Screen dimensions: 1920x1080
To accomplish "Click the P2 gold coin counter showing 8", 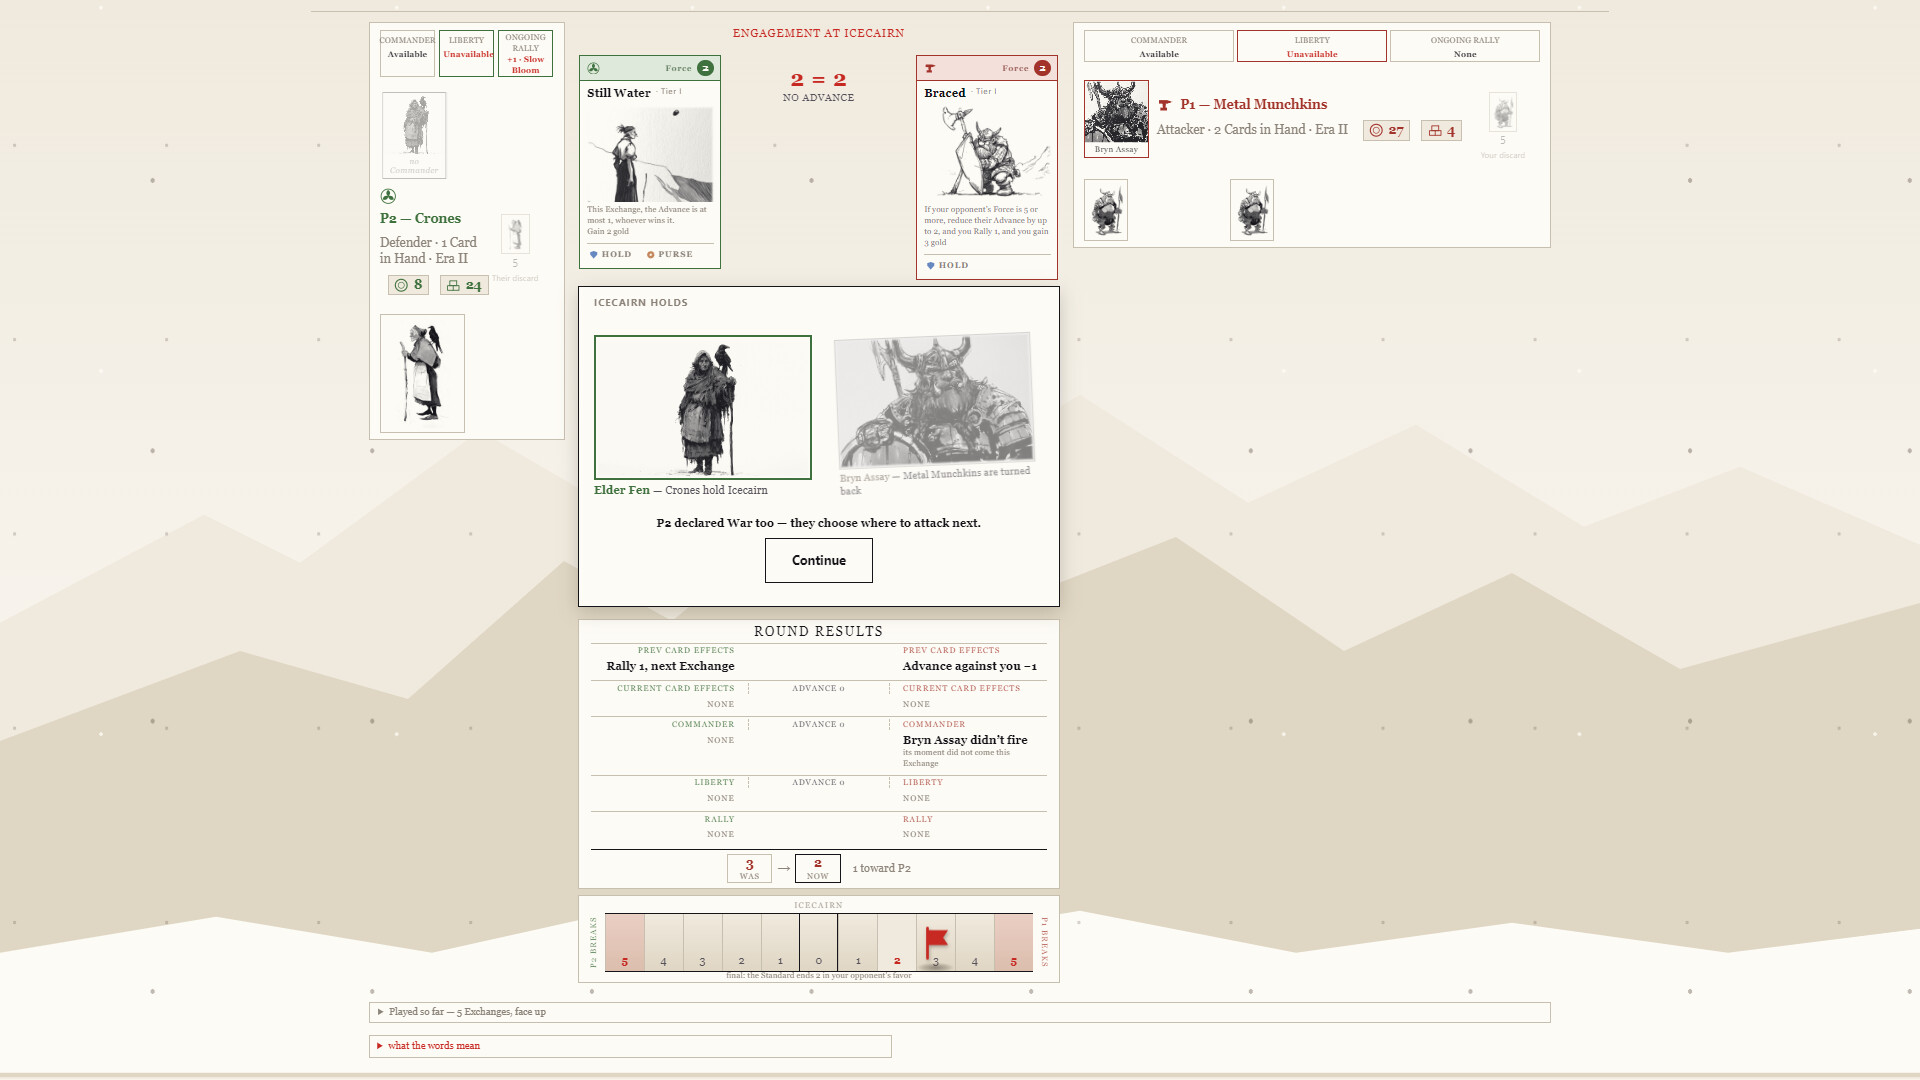I will 408,285.
